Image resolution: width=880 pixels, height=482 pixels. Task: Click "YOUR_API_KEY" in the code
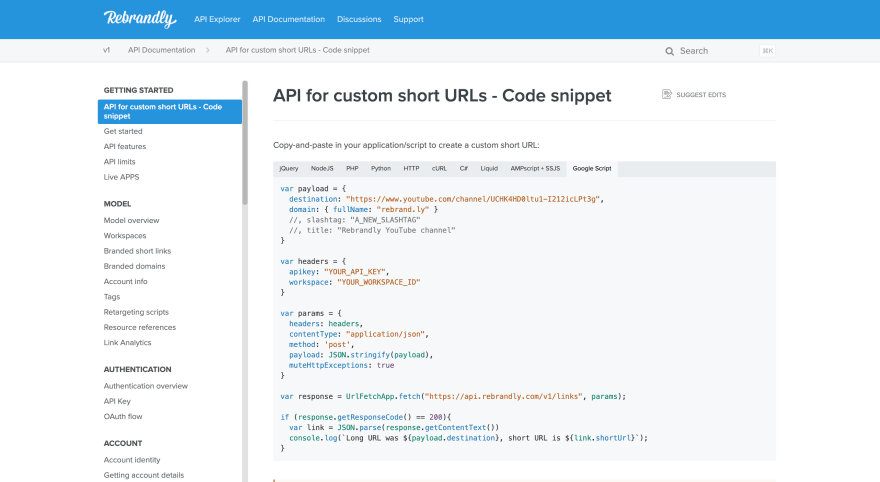355,272
